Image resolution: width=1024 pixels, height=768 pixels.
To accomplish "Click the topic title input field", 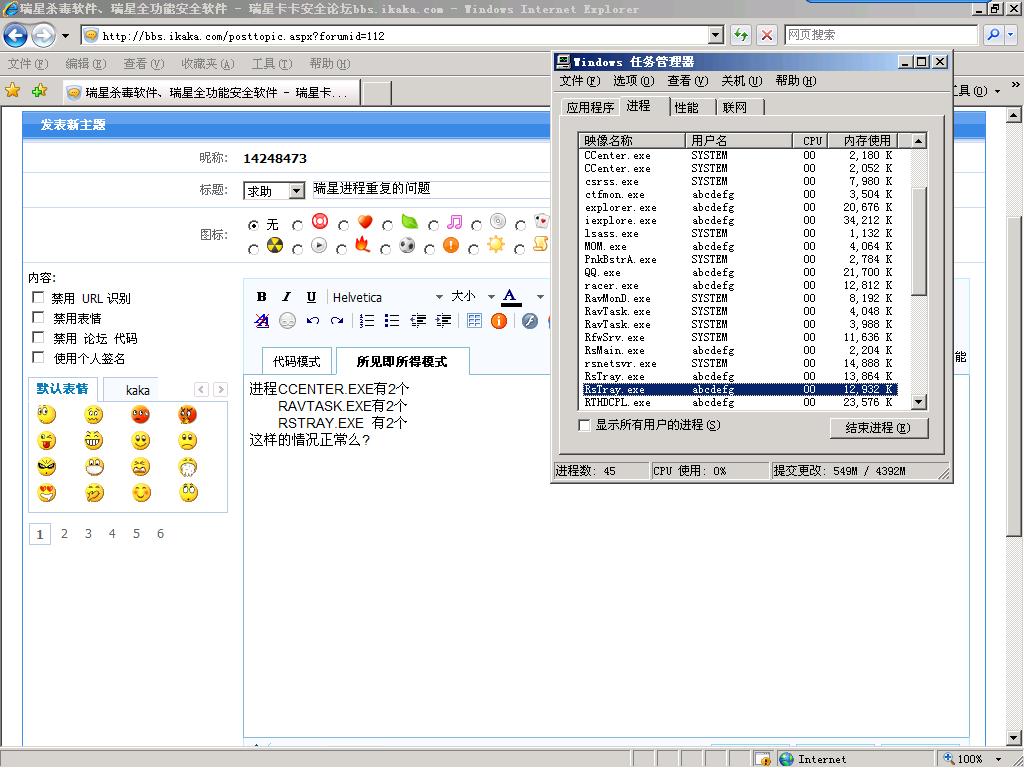I will click(x=431, y=189).
